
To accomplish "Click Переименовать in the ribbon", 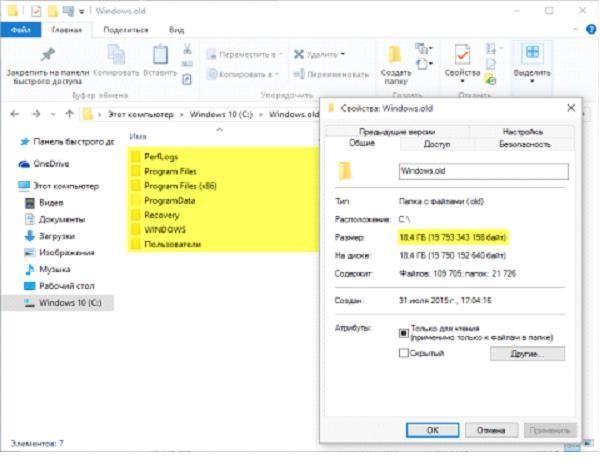I will (331, 74).
